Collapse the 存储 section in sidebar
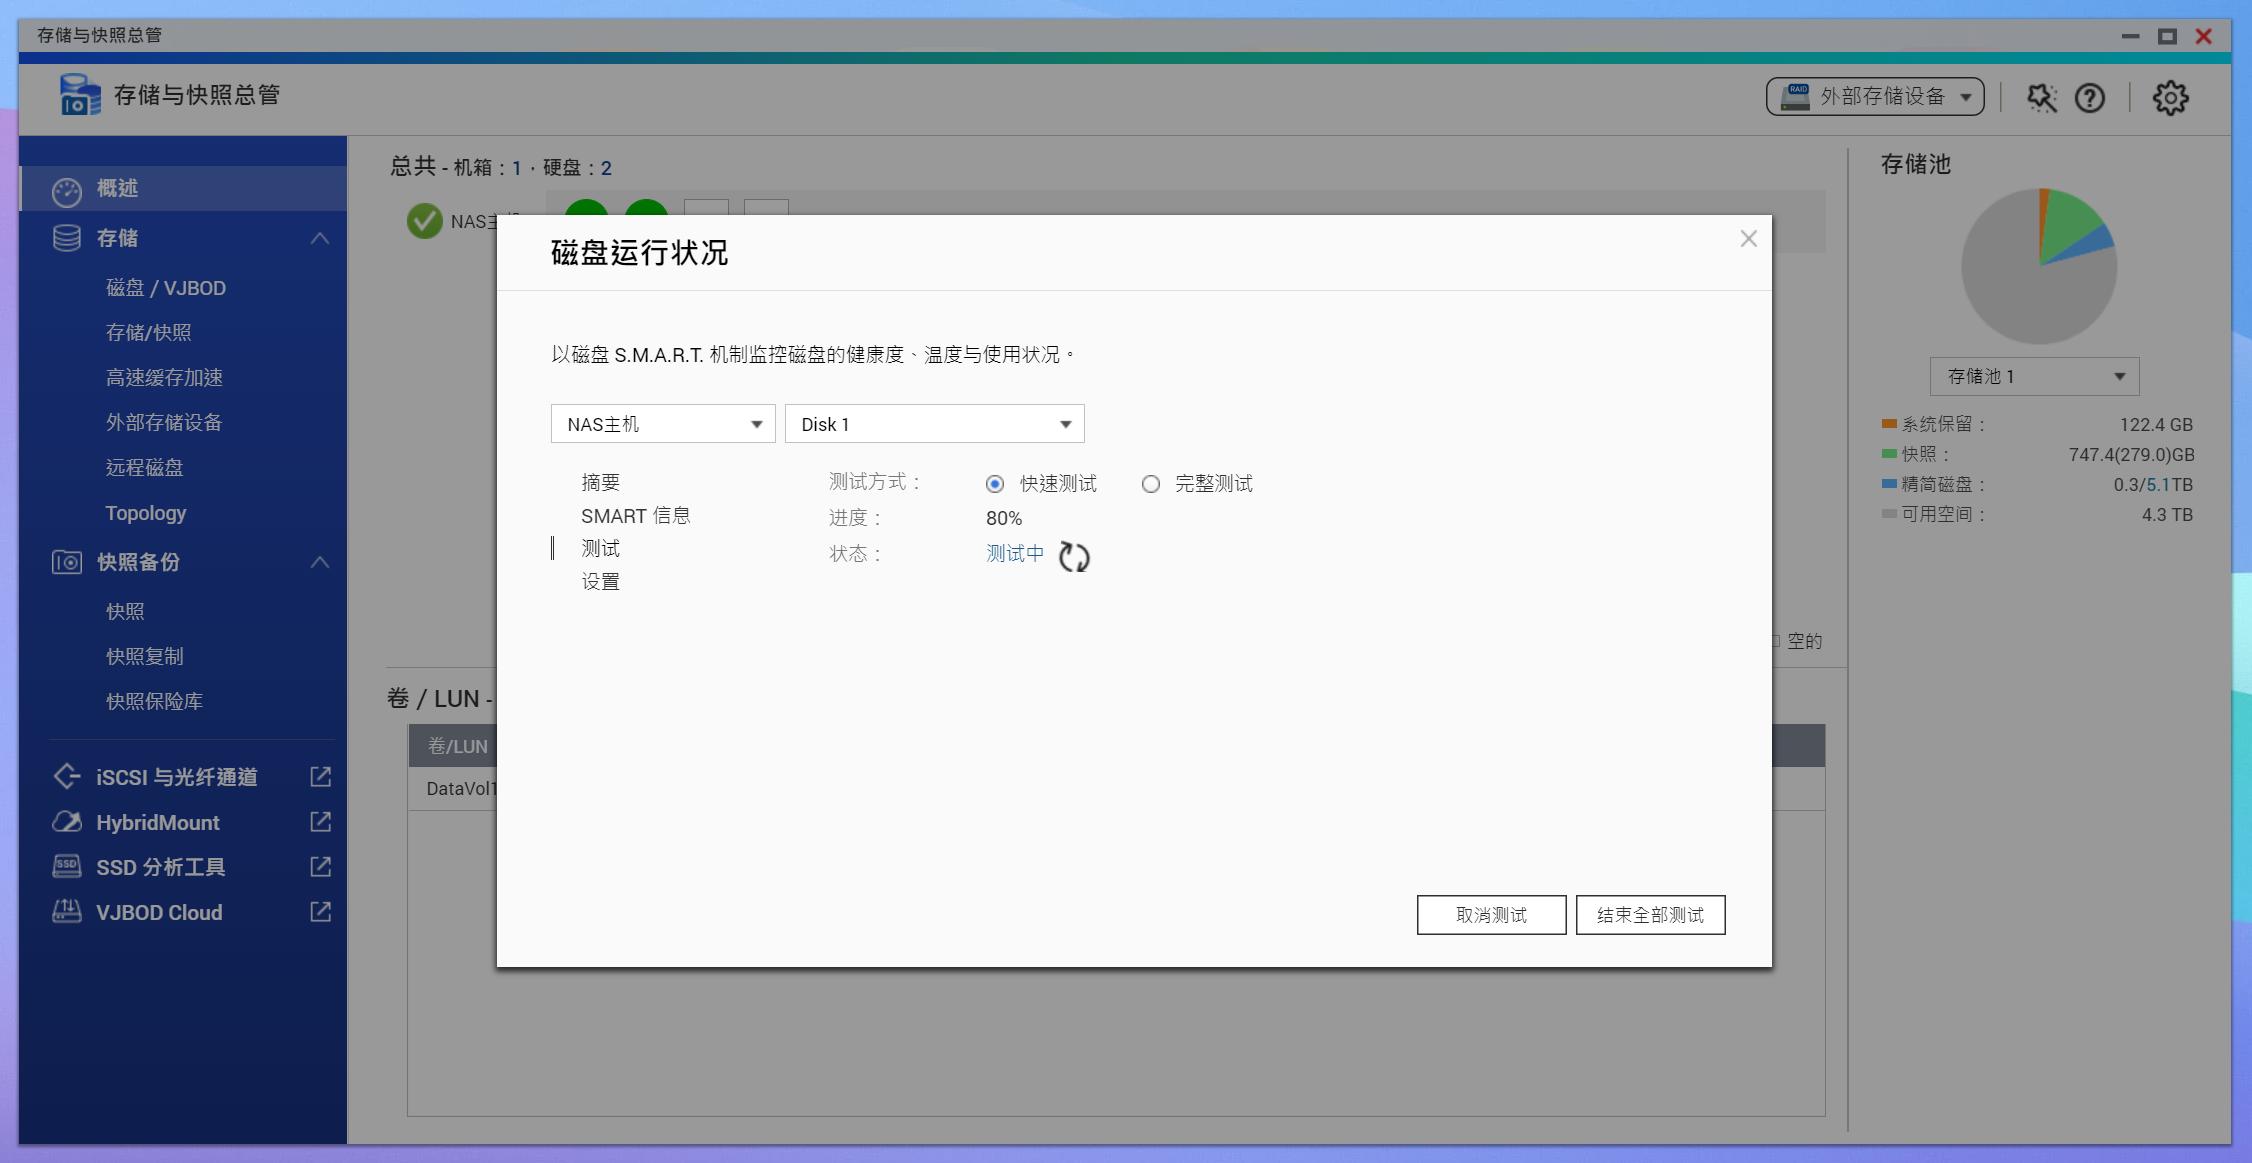 [321, 238]
